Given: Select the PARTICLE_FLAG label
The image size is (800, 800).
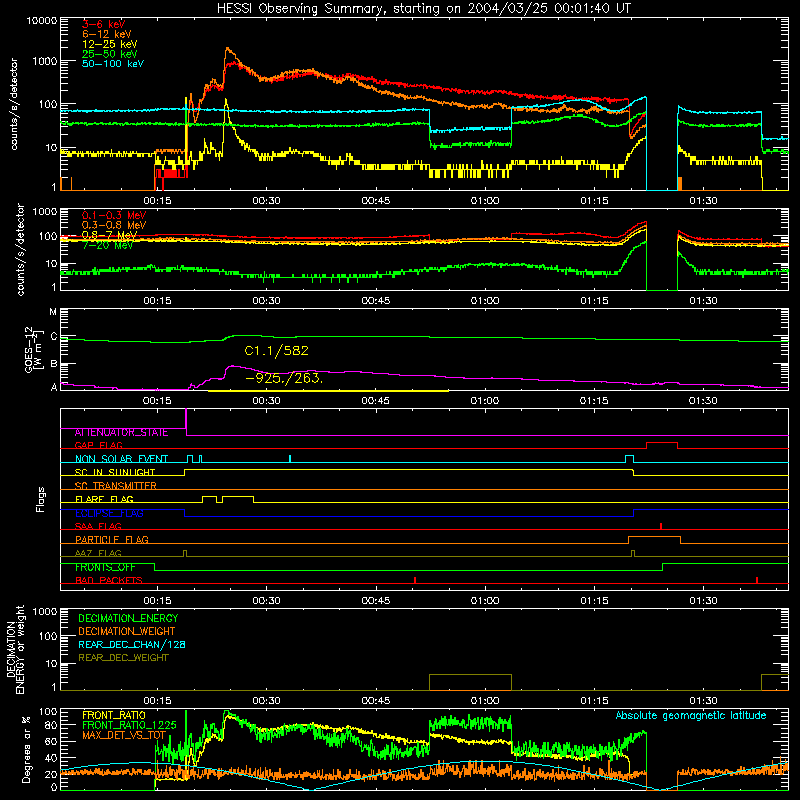Looking at the screenshot, I should pos(112,539).
